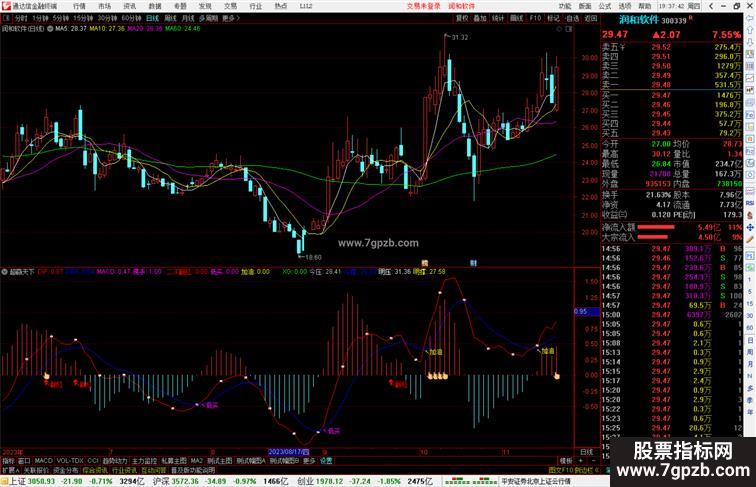Click the 买一 price 29.47
The height and width of the screenshot is (487, 756).
[x=661, y=95]
